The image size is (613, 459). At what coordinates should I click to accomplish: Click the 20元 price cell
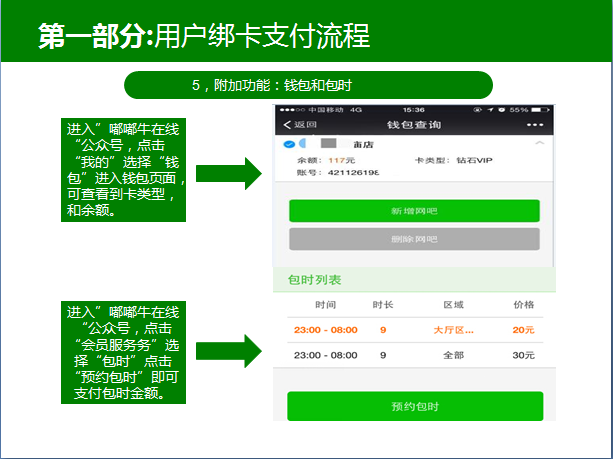coord(523,330)
